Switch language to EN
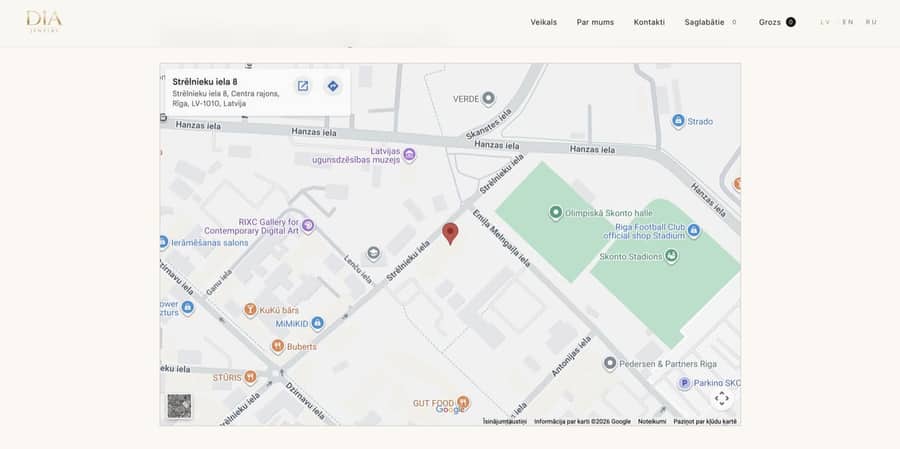 [x=848, y=22]
